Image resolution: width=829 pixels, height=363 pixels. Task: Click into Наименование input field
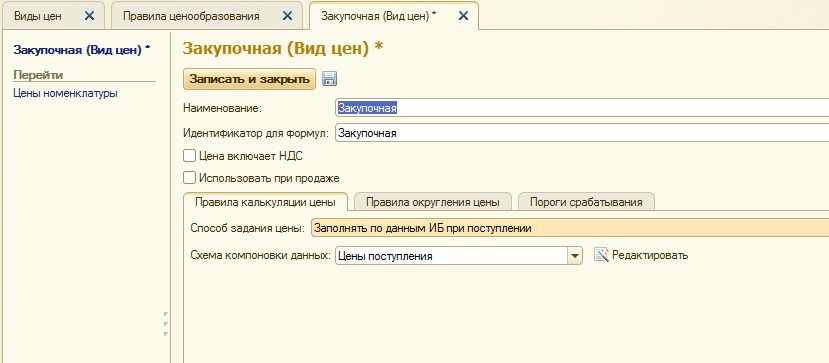pos(582,108)
